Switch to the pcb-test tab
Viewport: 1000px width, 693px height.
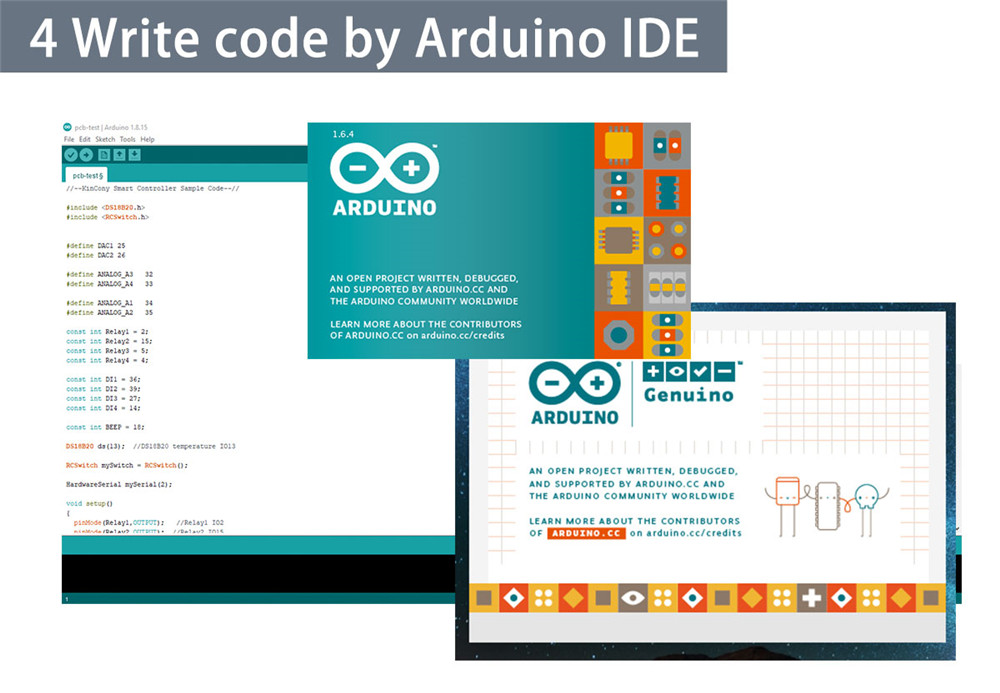[87, 176]
